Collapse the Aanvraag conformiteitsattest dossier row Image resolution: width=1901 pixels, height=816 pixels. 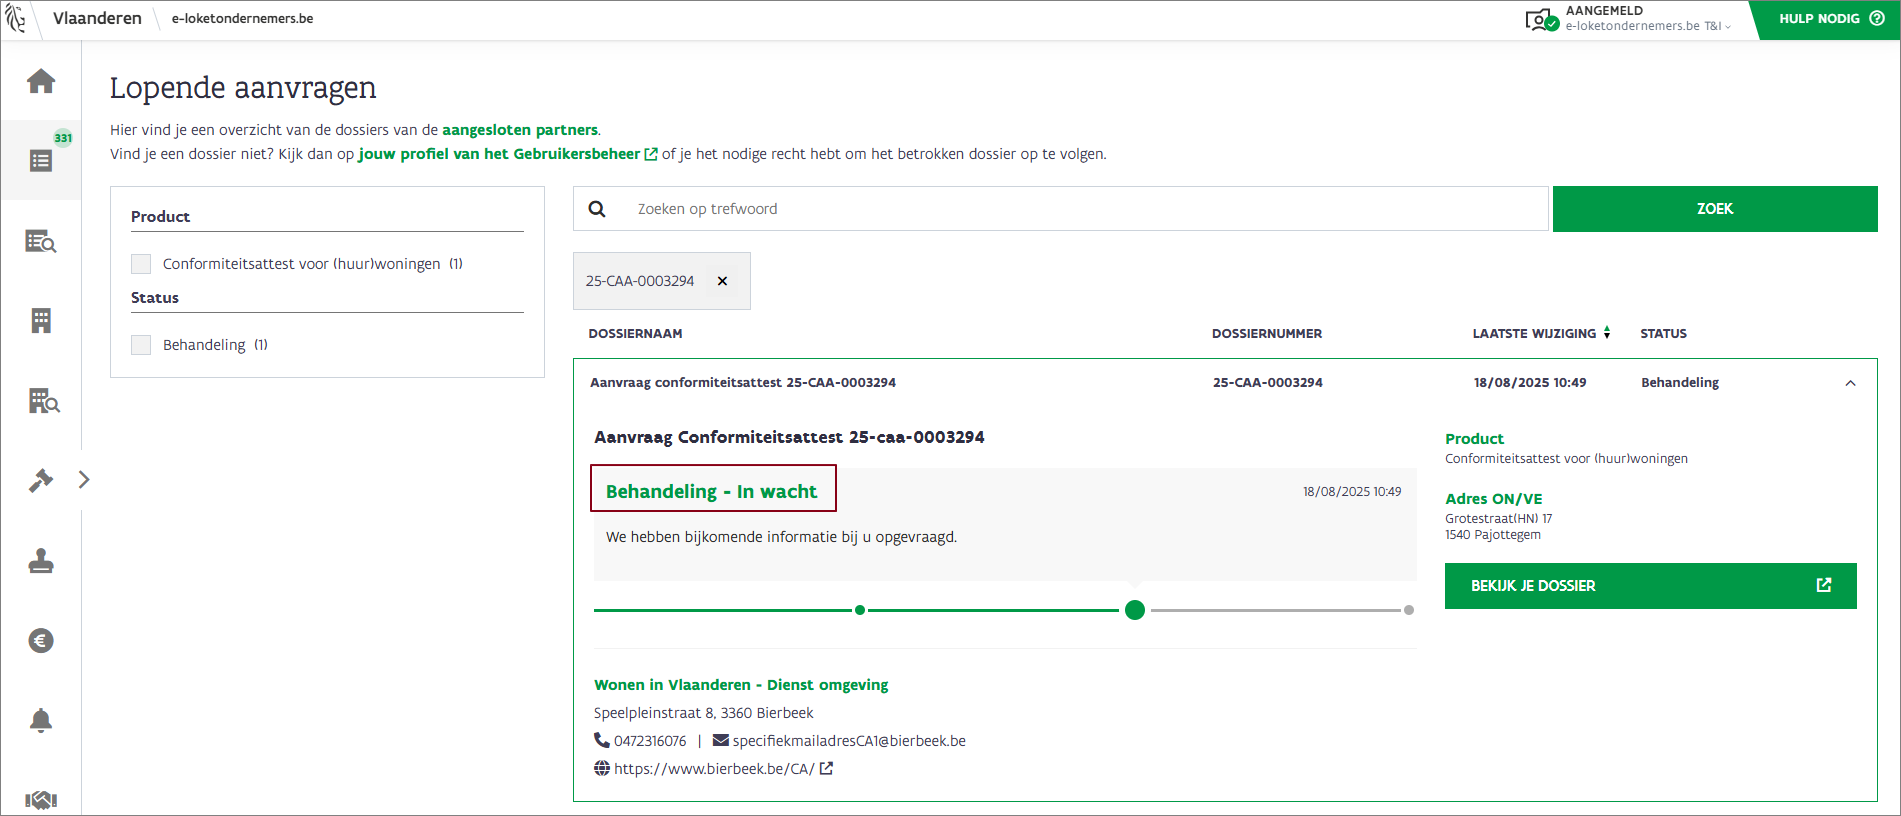(1850, 383)
